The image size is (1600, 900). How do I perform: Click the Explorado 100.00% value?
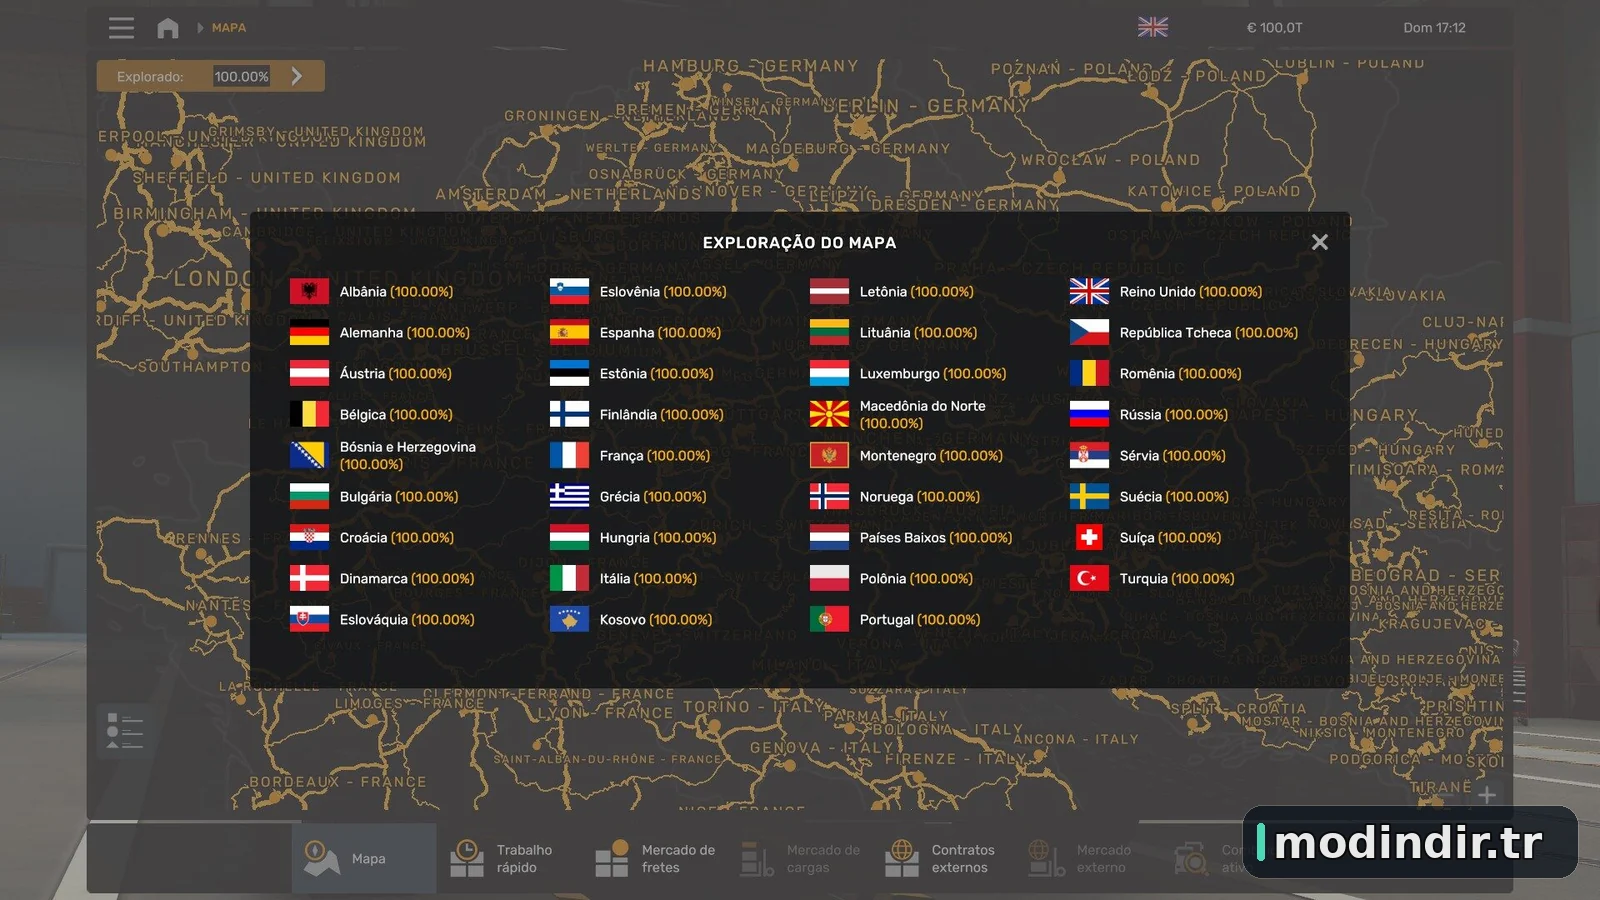tap(241, 76)
